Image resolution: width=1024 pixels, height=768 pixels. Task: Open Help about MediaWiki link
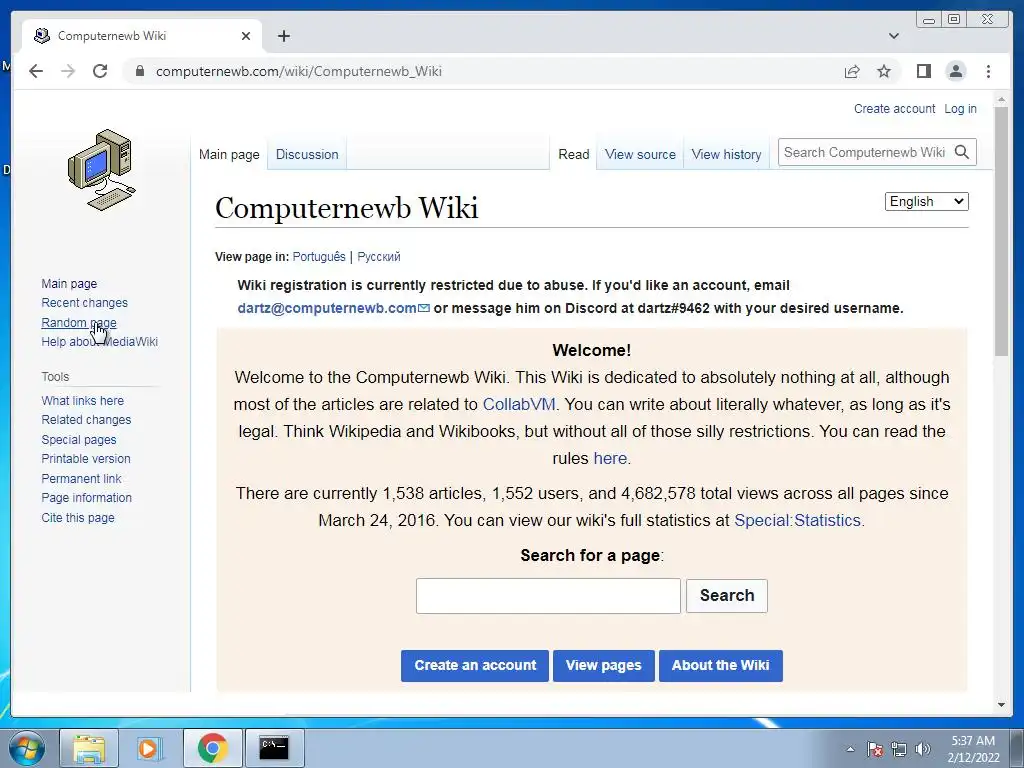[99, 342]
